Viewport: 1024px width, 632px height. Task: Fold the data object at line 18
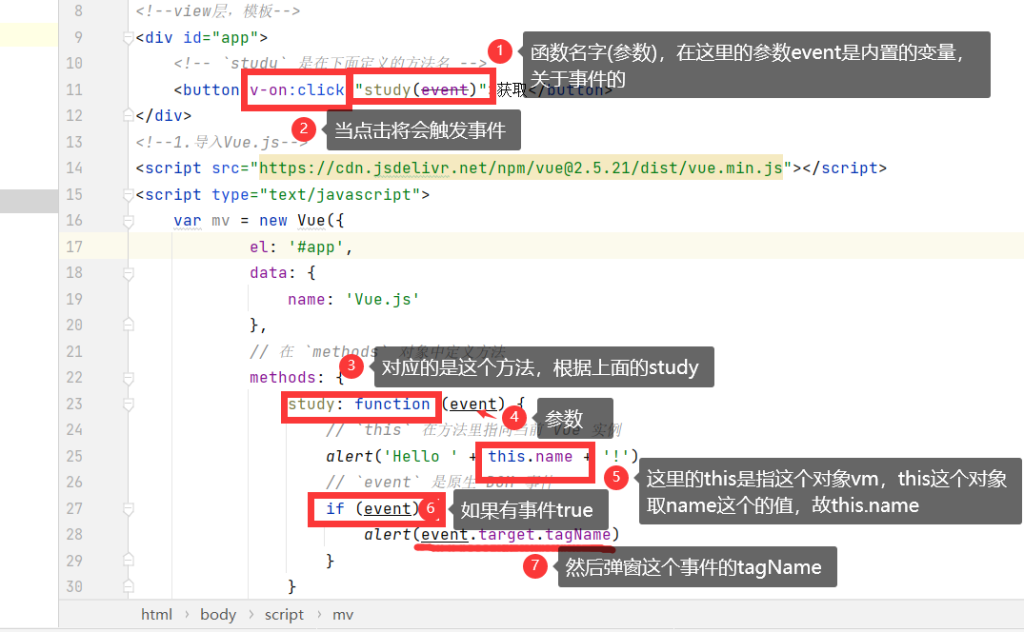click(x=127, y=272)
